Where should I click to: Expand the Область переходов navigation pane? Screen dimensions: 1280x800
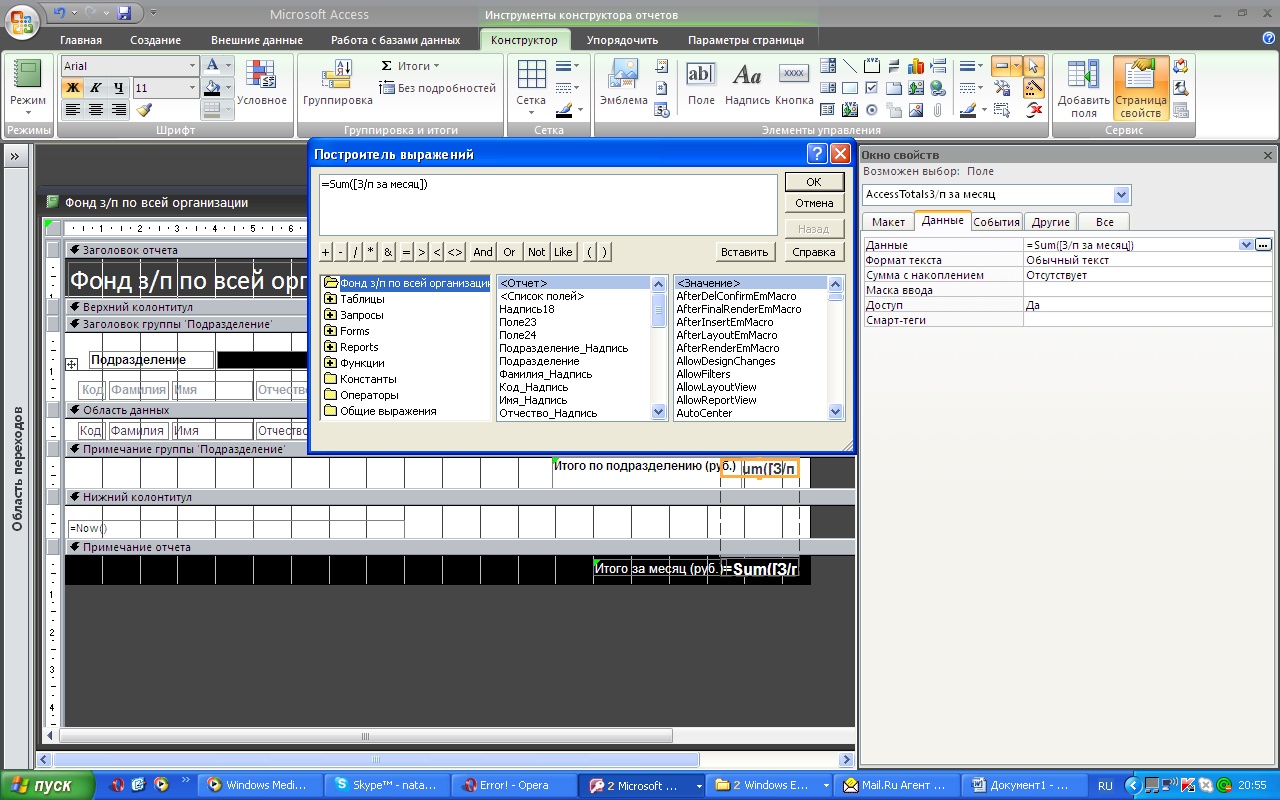coord(16,157)
